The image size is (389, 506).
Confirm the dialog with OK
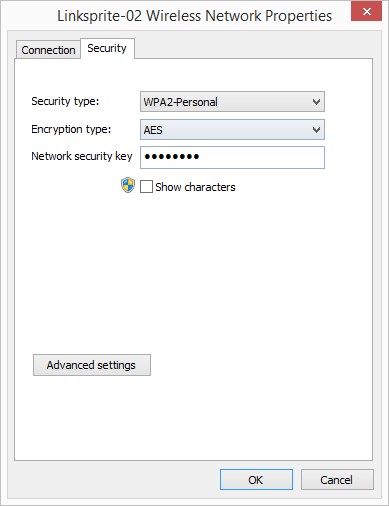pyautogui.click(x=256, y=480)
